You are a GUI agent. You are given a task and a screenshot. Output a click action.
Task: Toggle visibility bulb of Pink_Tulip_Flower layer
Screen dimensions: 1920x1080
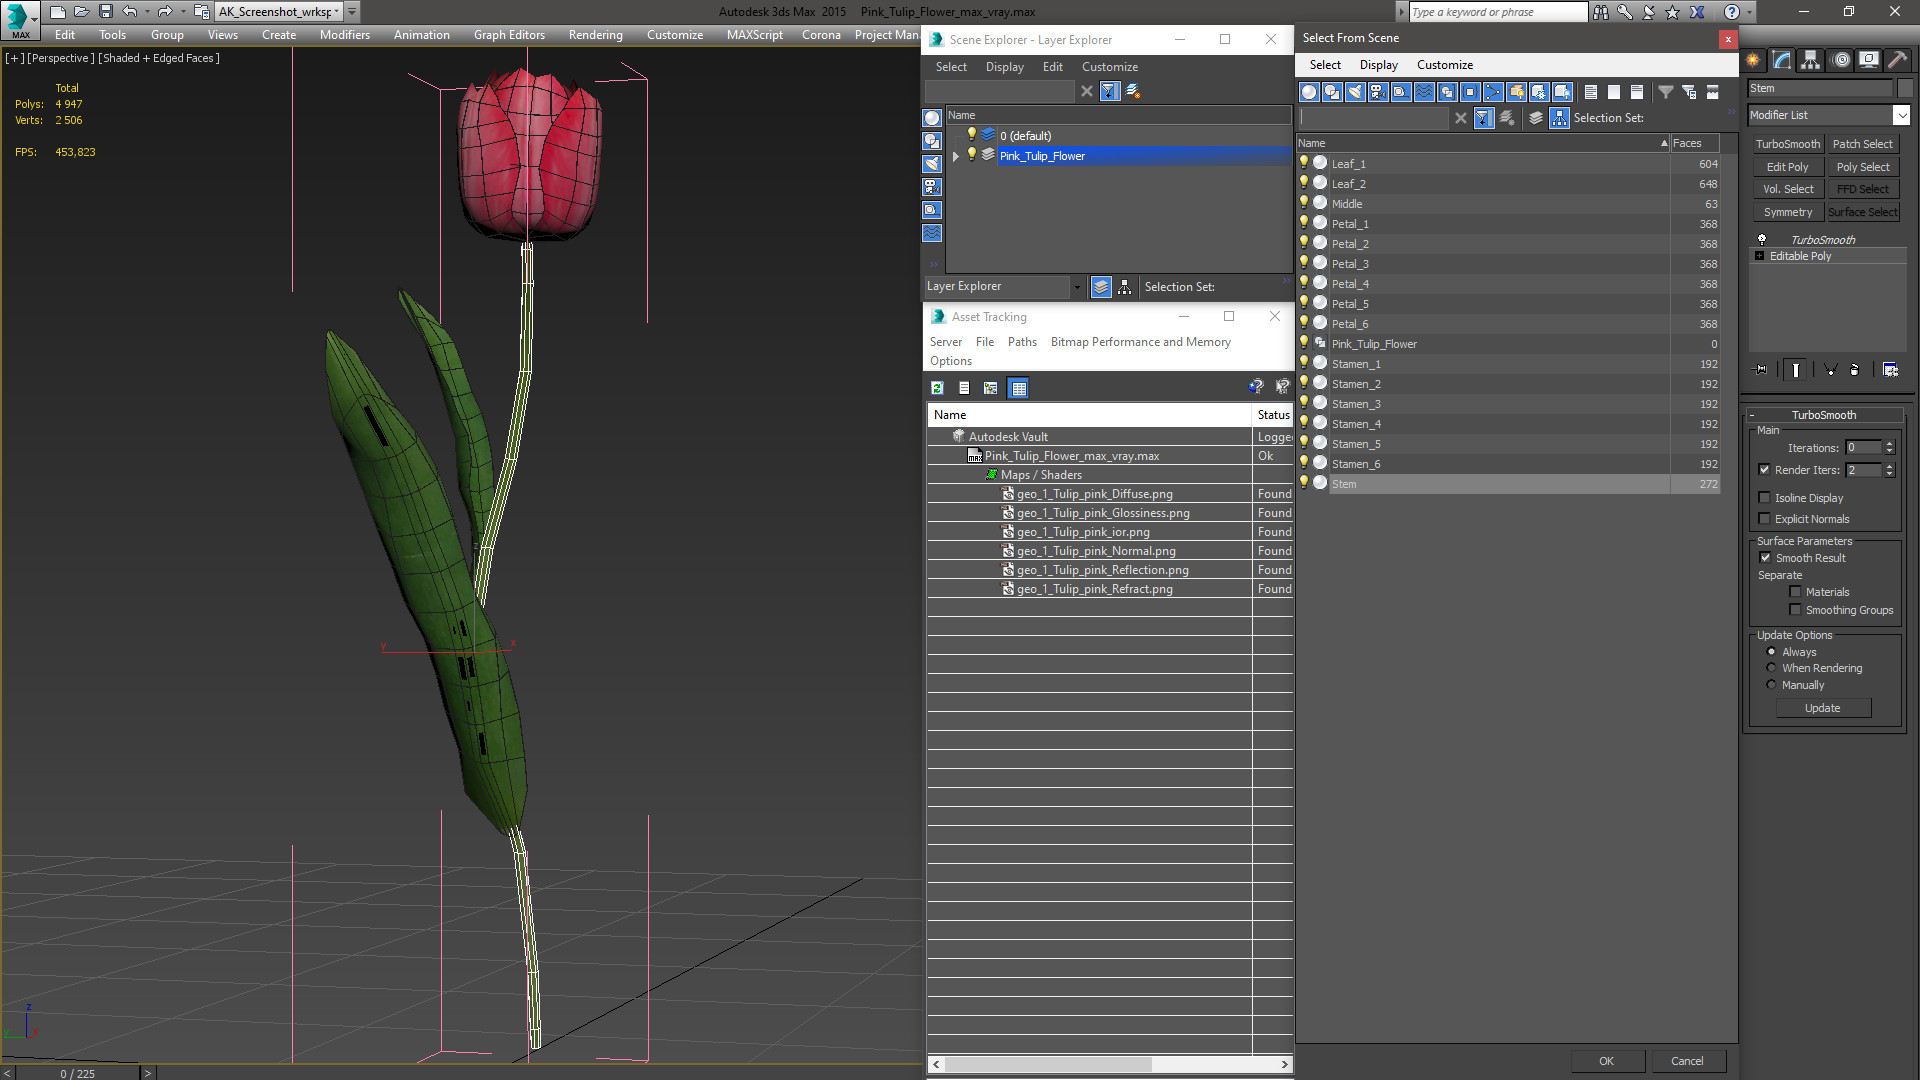tap(971, 155)
